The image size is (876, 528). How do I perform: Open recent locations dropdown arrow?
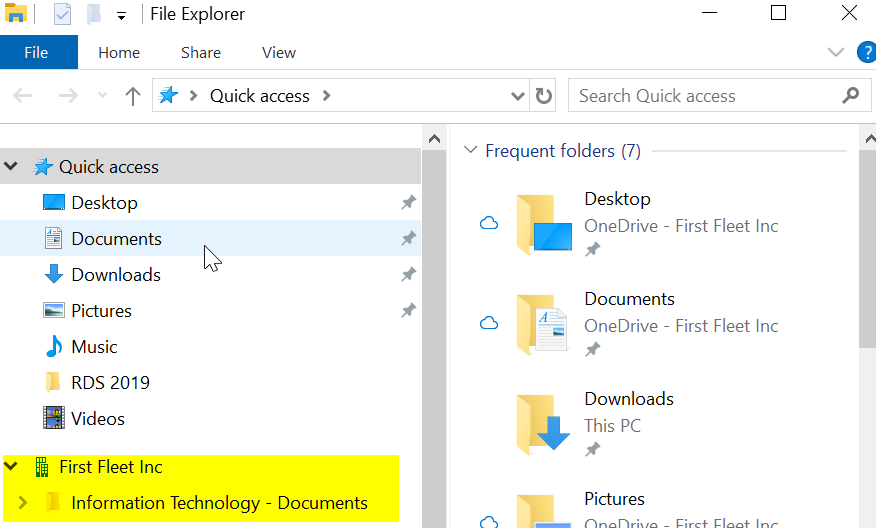[102, 96]
